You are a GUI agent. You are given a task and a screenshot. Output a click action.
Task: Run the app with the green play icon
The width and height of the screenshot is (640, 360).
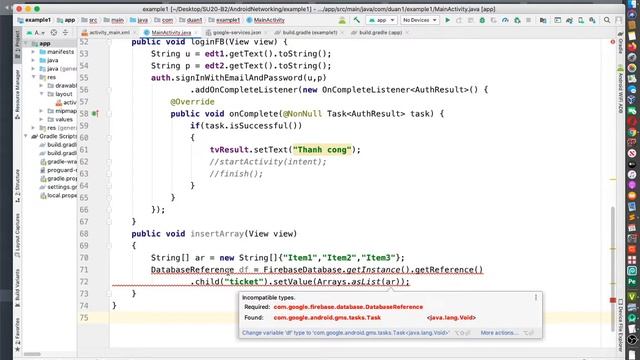447,20
